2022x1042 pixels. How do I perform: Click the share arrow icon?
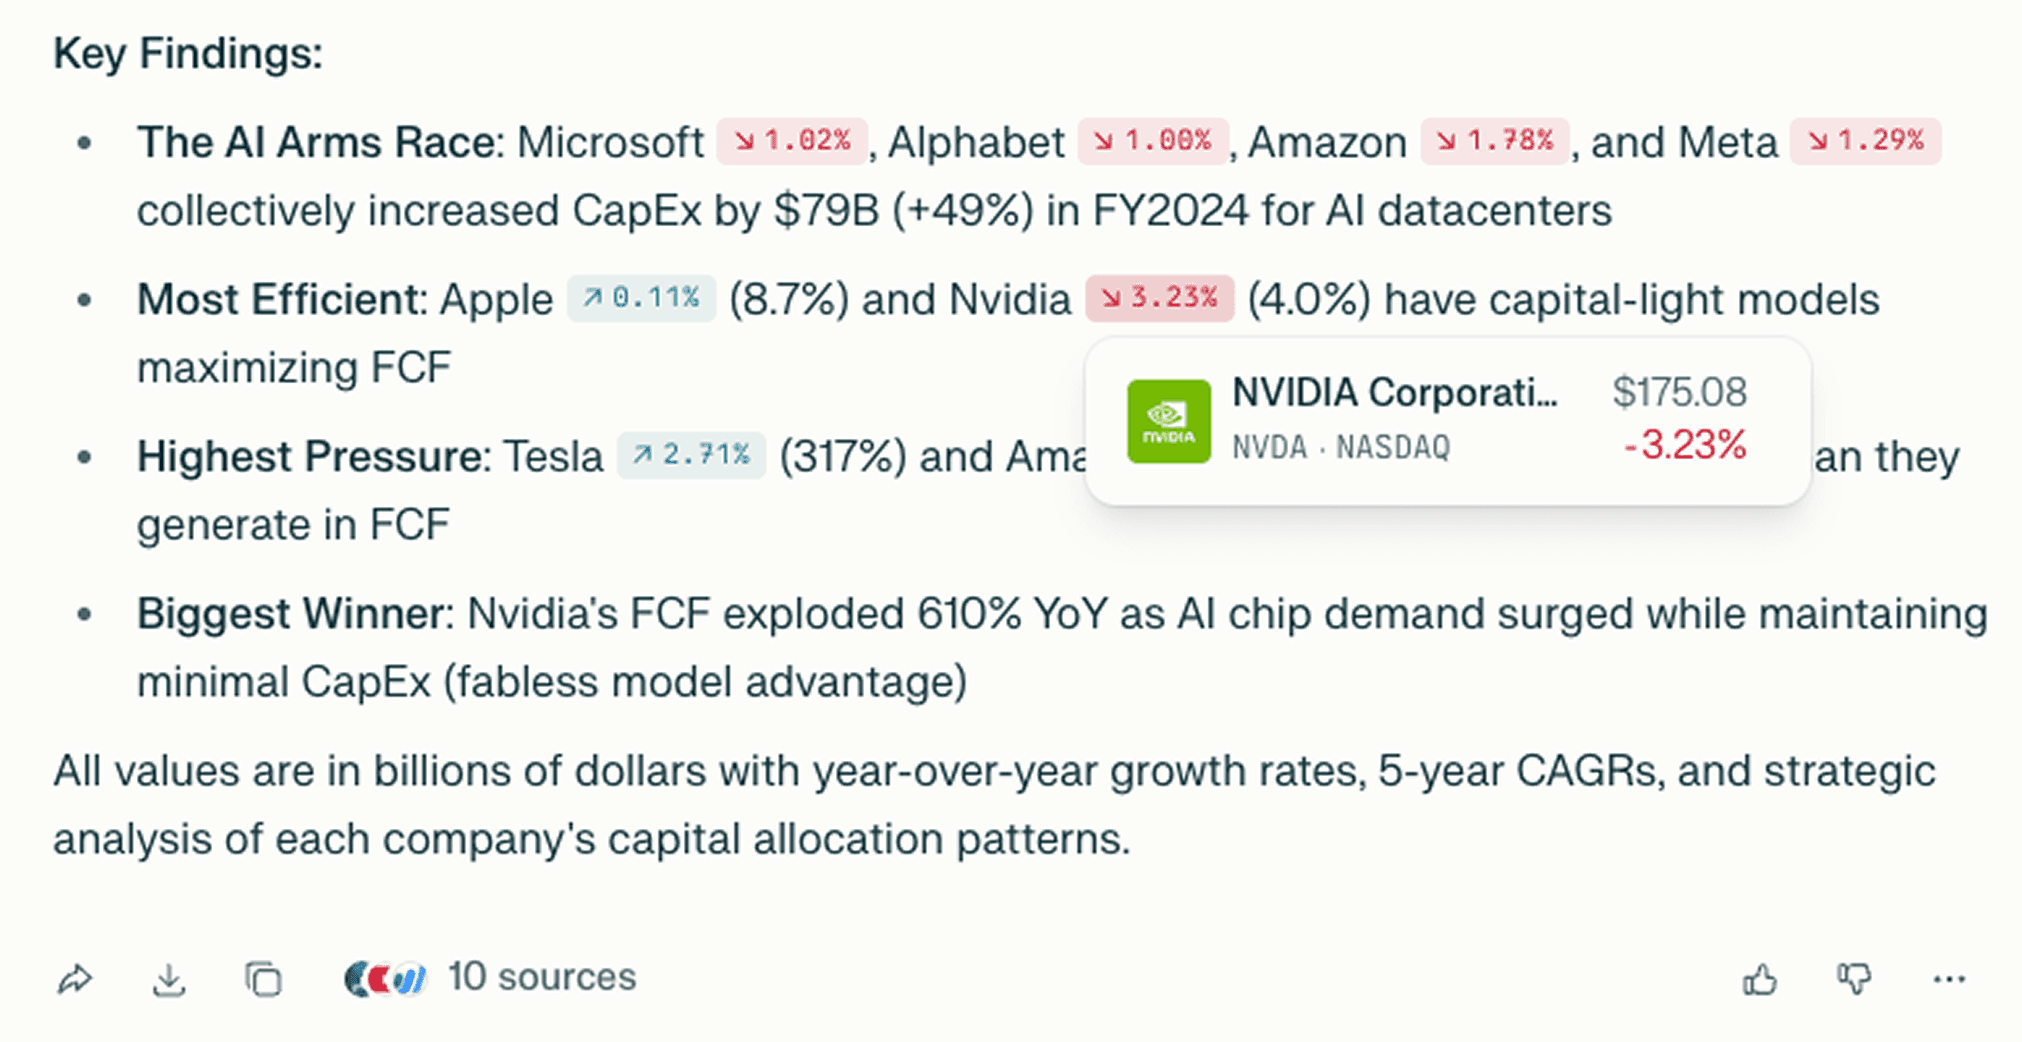pos(75,979)
